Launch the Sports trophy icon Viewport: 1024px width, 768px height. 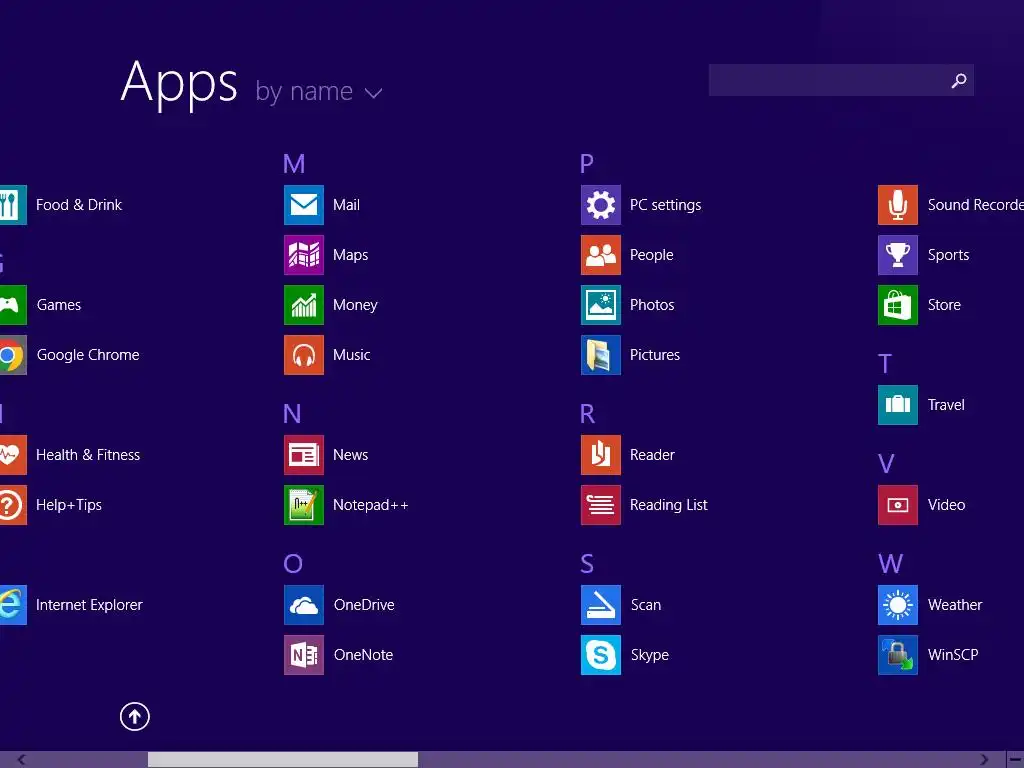click(x=898, y=255)
